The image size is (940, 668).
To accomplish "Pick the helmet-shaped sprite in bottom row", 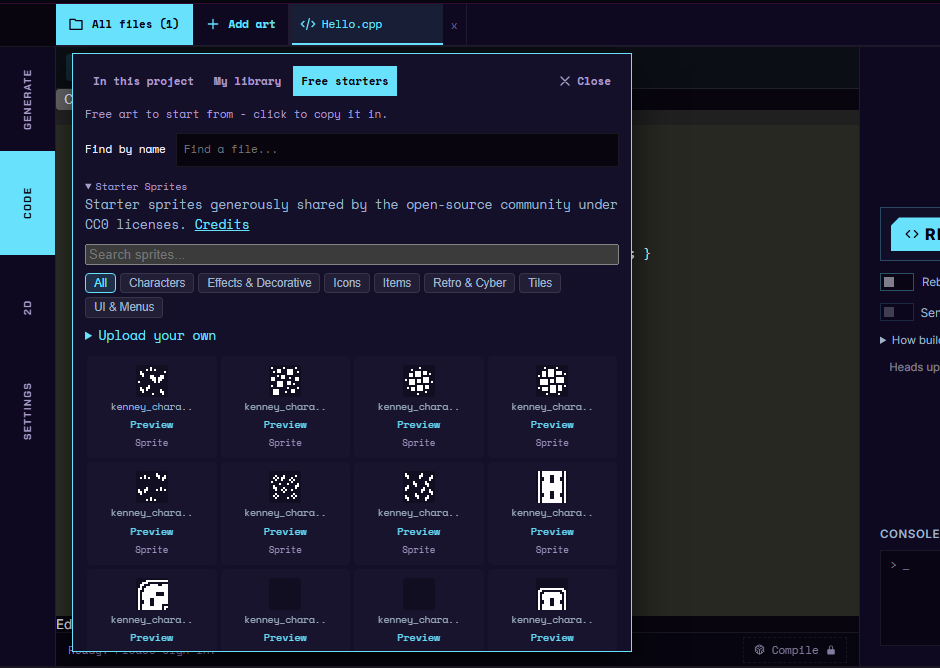I will 552,595.
